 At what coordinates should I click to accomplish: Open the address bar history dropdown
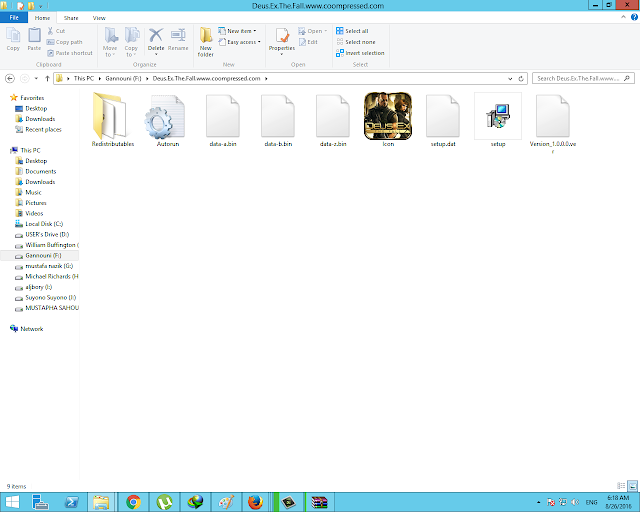[510, 78]
